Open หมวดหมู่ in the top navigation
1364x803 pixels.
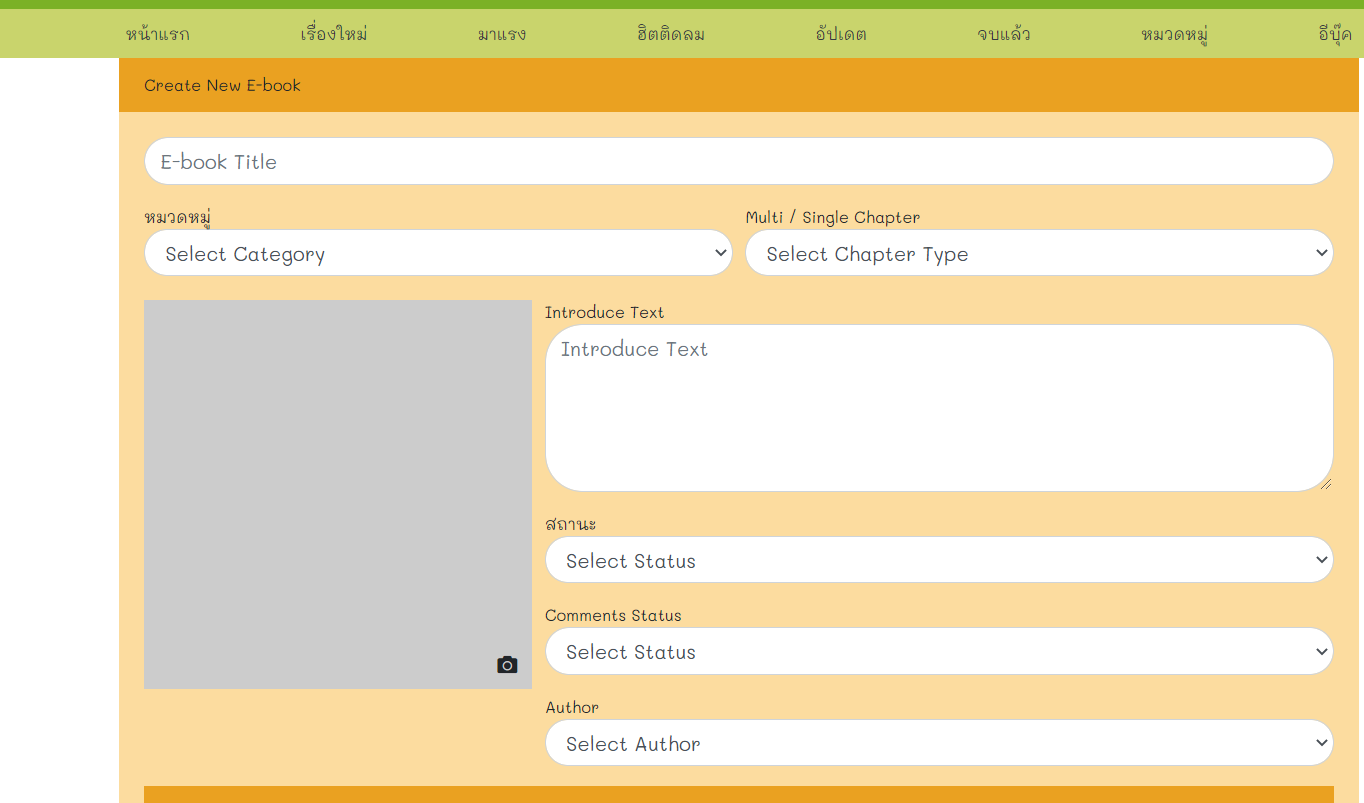tap(1175, 34)
